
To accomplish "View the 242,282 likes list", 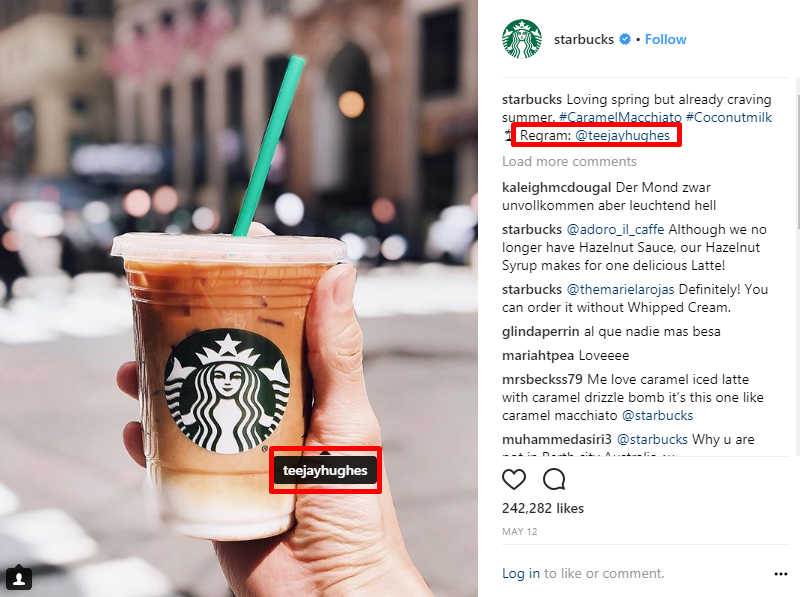I will 543,508.
